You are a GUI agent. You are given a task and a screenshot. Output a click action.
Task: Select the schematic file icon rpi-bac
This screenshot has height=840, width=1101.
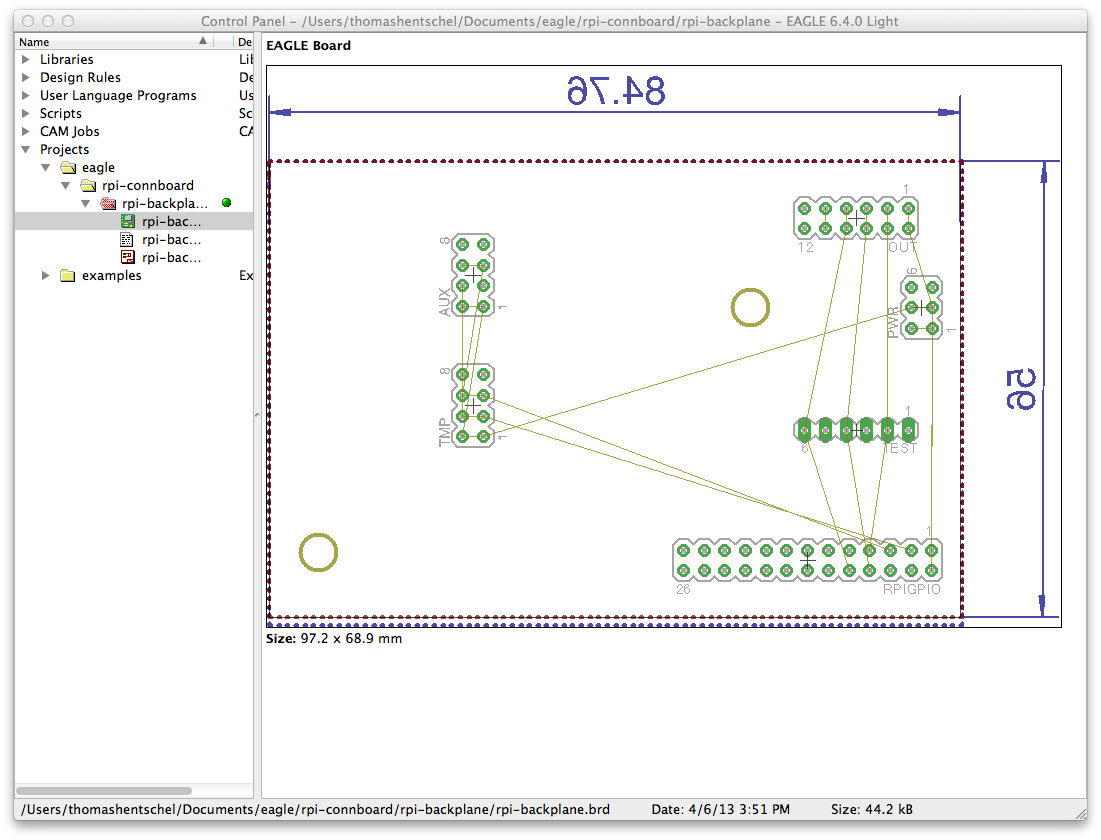[x=127, y=239]
